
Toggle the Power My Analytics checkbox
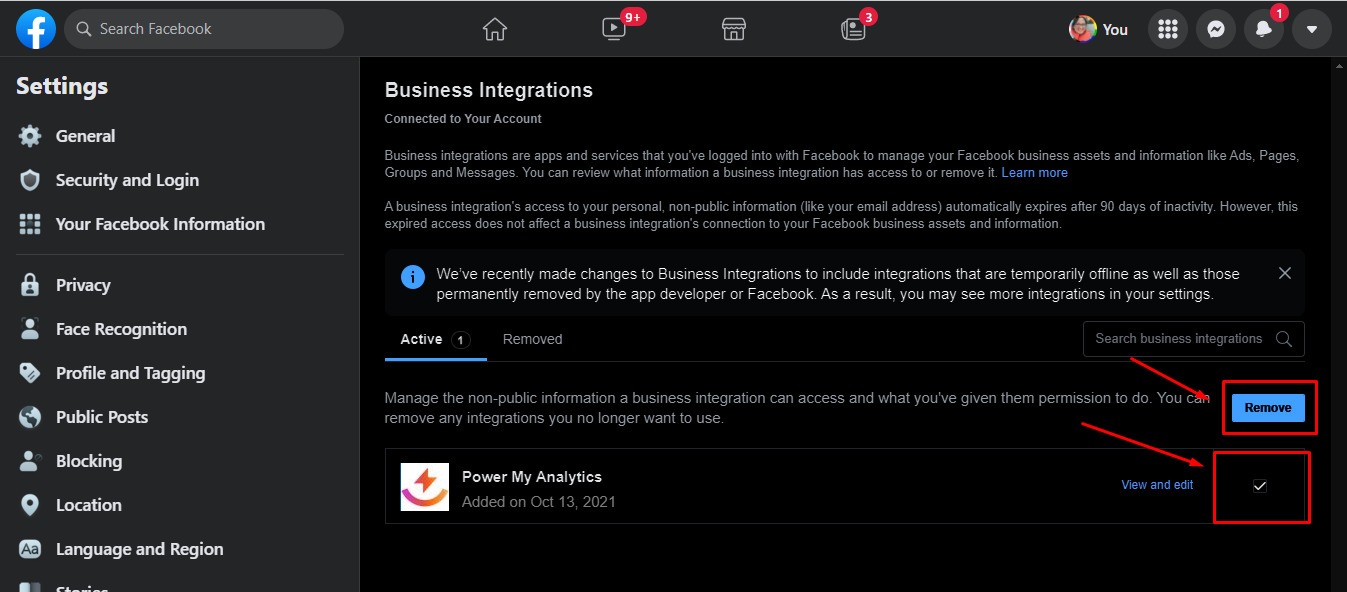click(x=1260, y=486)
